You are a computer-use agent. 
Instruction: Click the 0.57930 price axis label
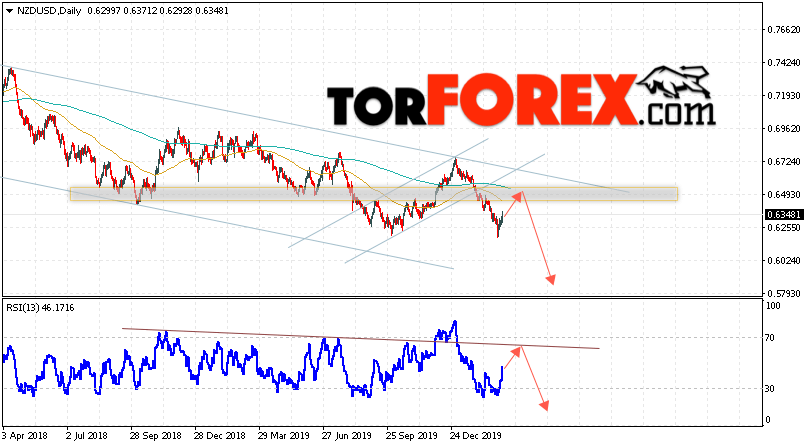pos(784,293)
